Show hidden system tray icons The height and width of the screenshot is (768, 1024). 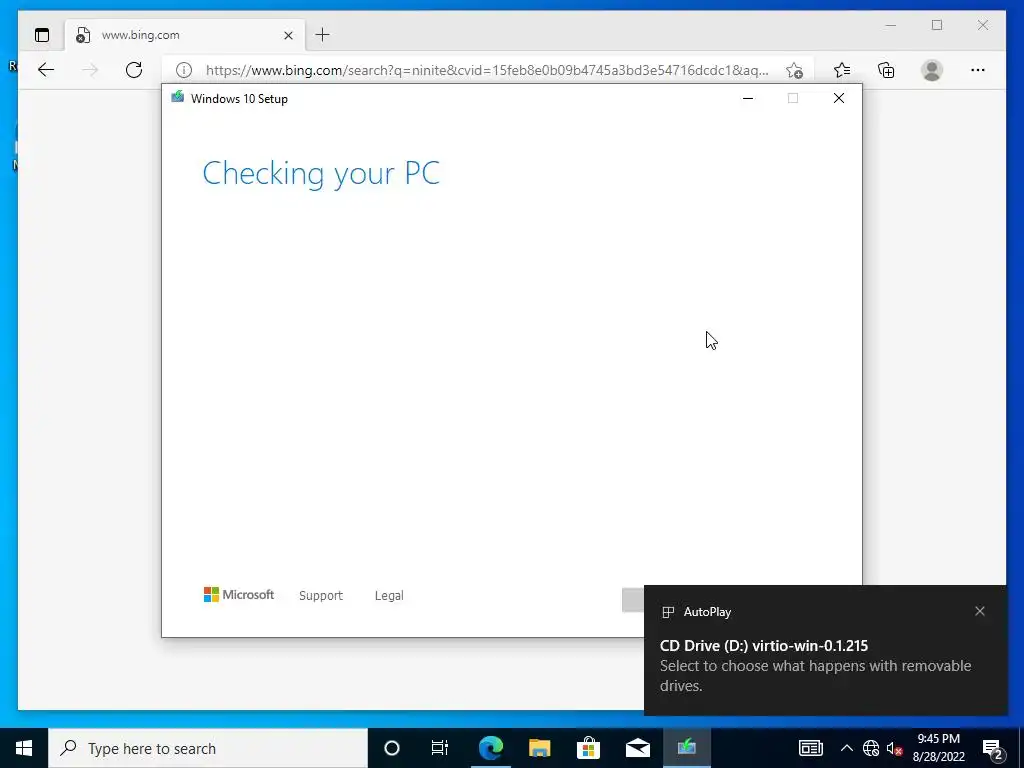846,748
